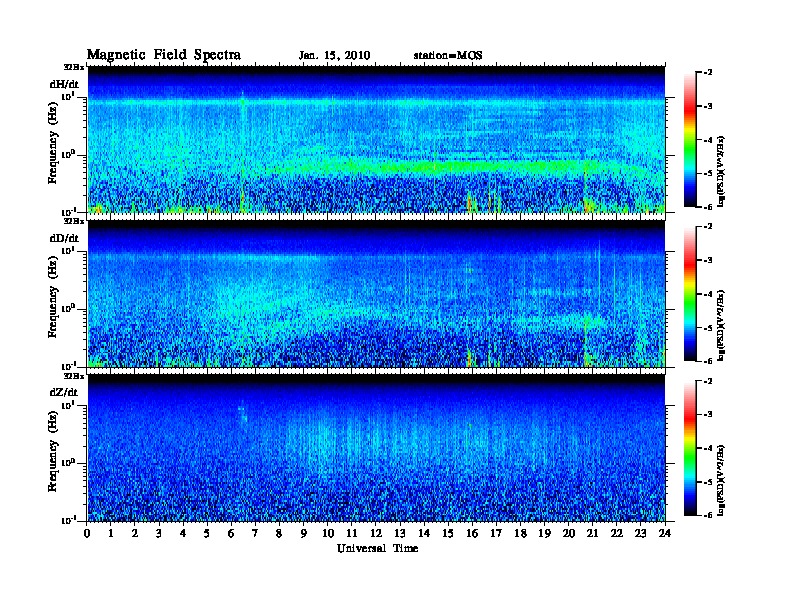
Task: Click hour tick label "20" on time axis
Action: (x=568, y=533)
